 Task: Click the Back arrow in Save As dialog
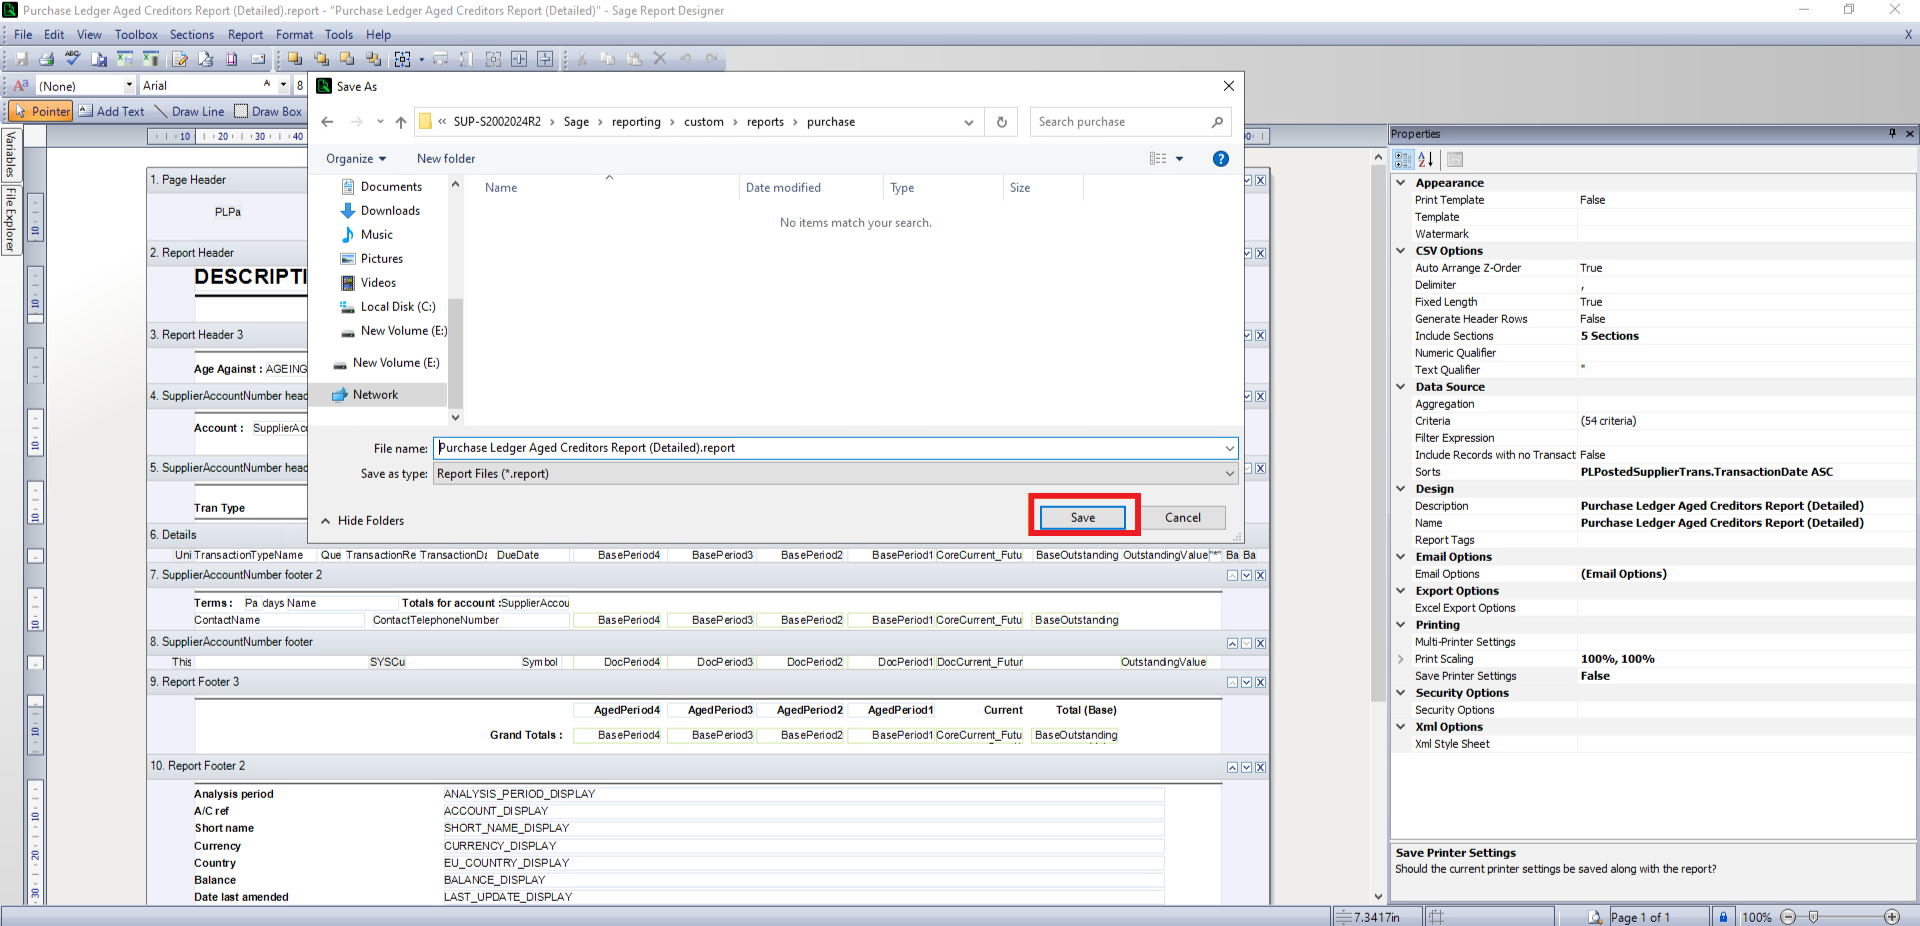click(x=327, y=122)
